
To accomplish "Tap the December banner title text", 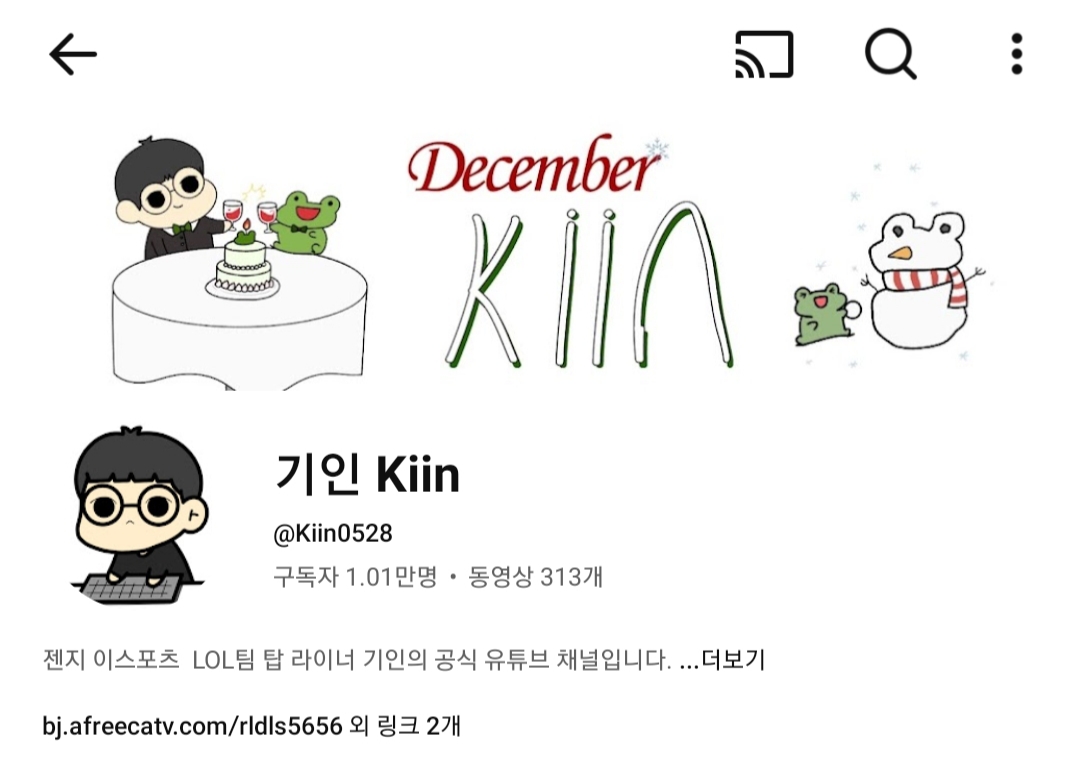I will coord(534,166).
